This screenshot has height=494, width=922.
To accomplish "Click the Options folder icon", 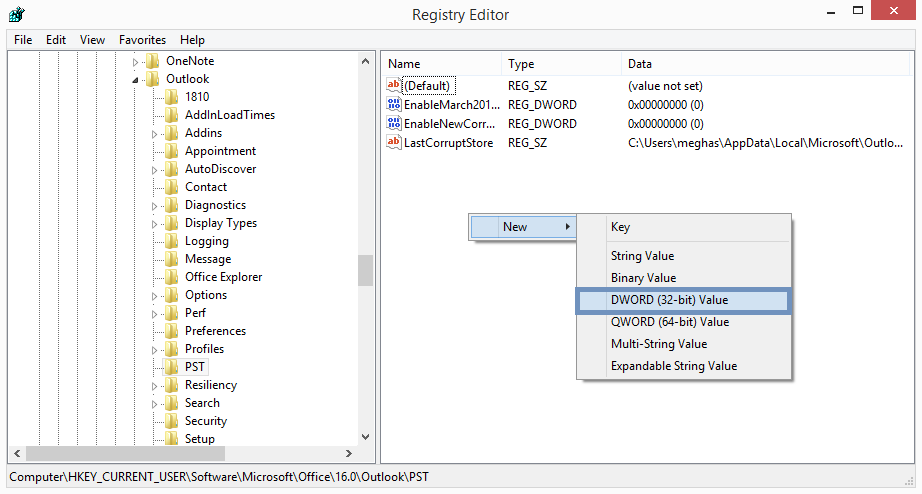I will click(x=171, y=295).
